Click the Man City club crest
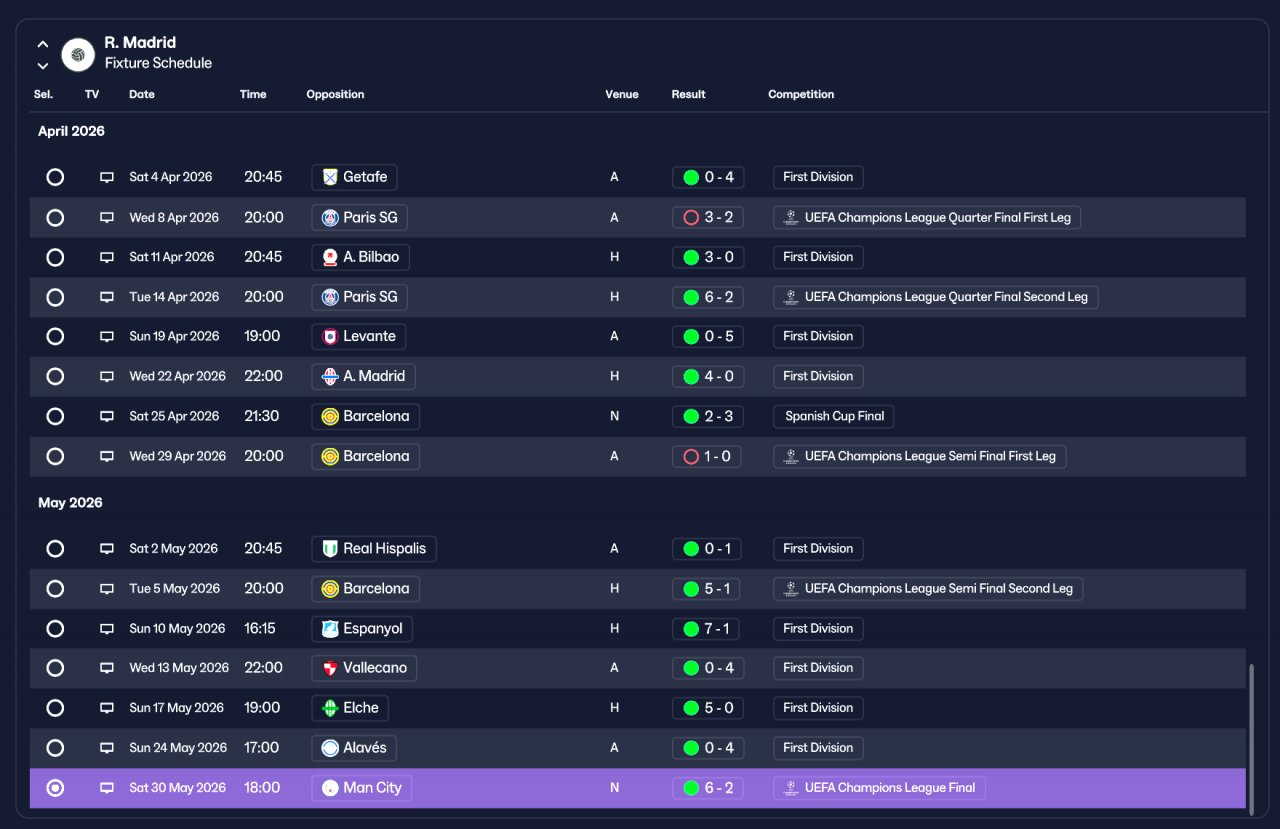 [x=330, y=788]
